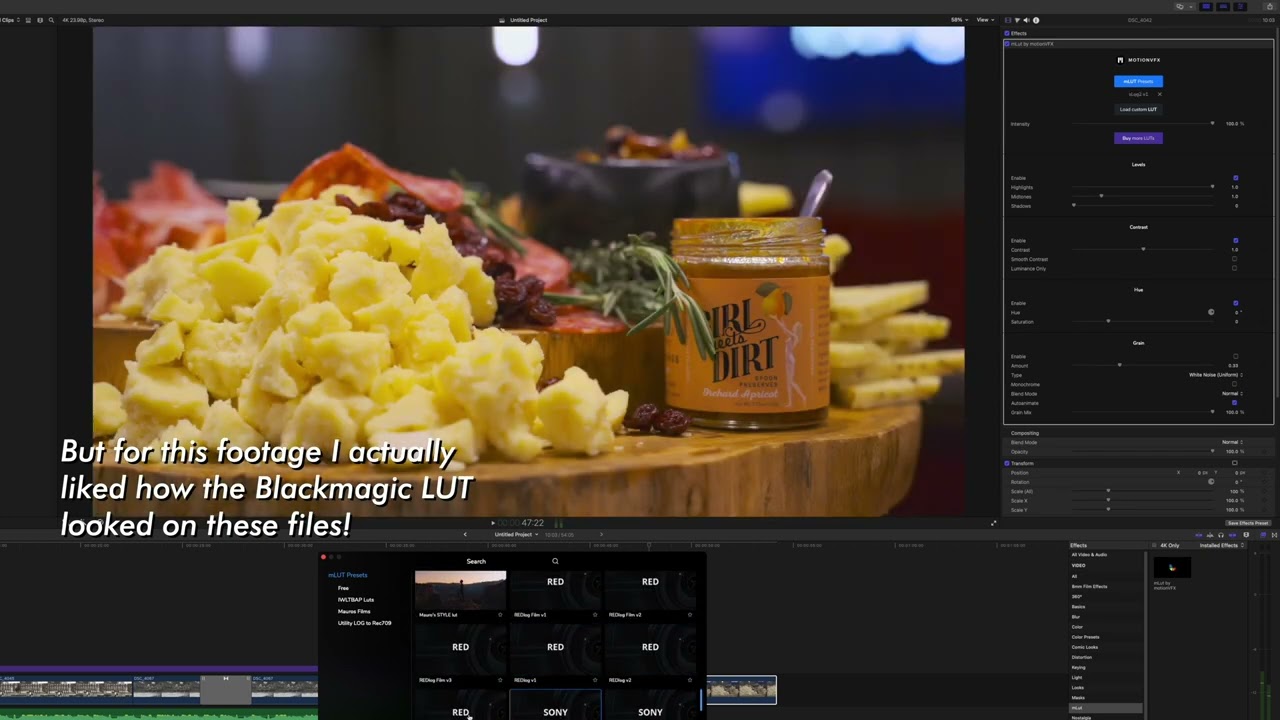Enable the Monochrome checkbox
The height and width of the screenshot is (720, 1280).
click(1235, 384)
